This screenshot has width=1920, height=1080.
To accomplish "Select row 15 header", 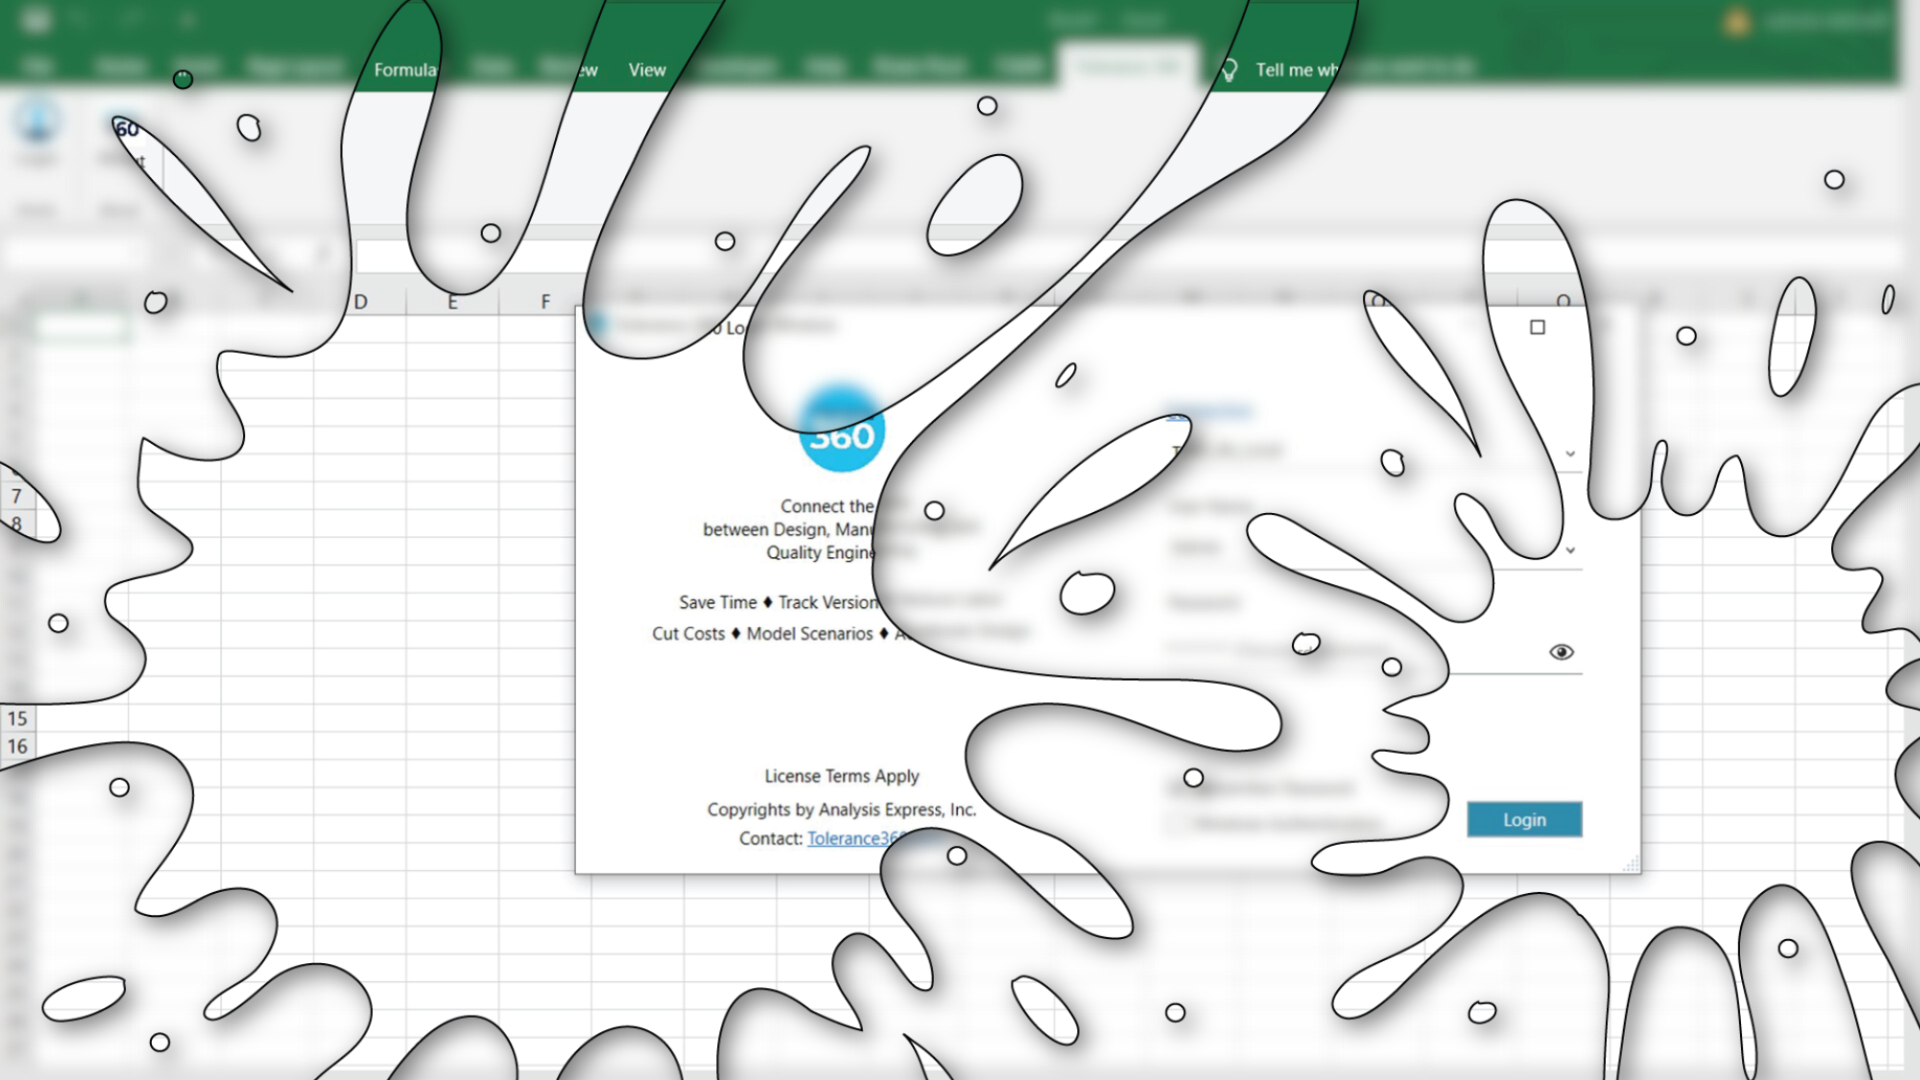I will (x=17, y=718).
